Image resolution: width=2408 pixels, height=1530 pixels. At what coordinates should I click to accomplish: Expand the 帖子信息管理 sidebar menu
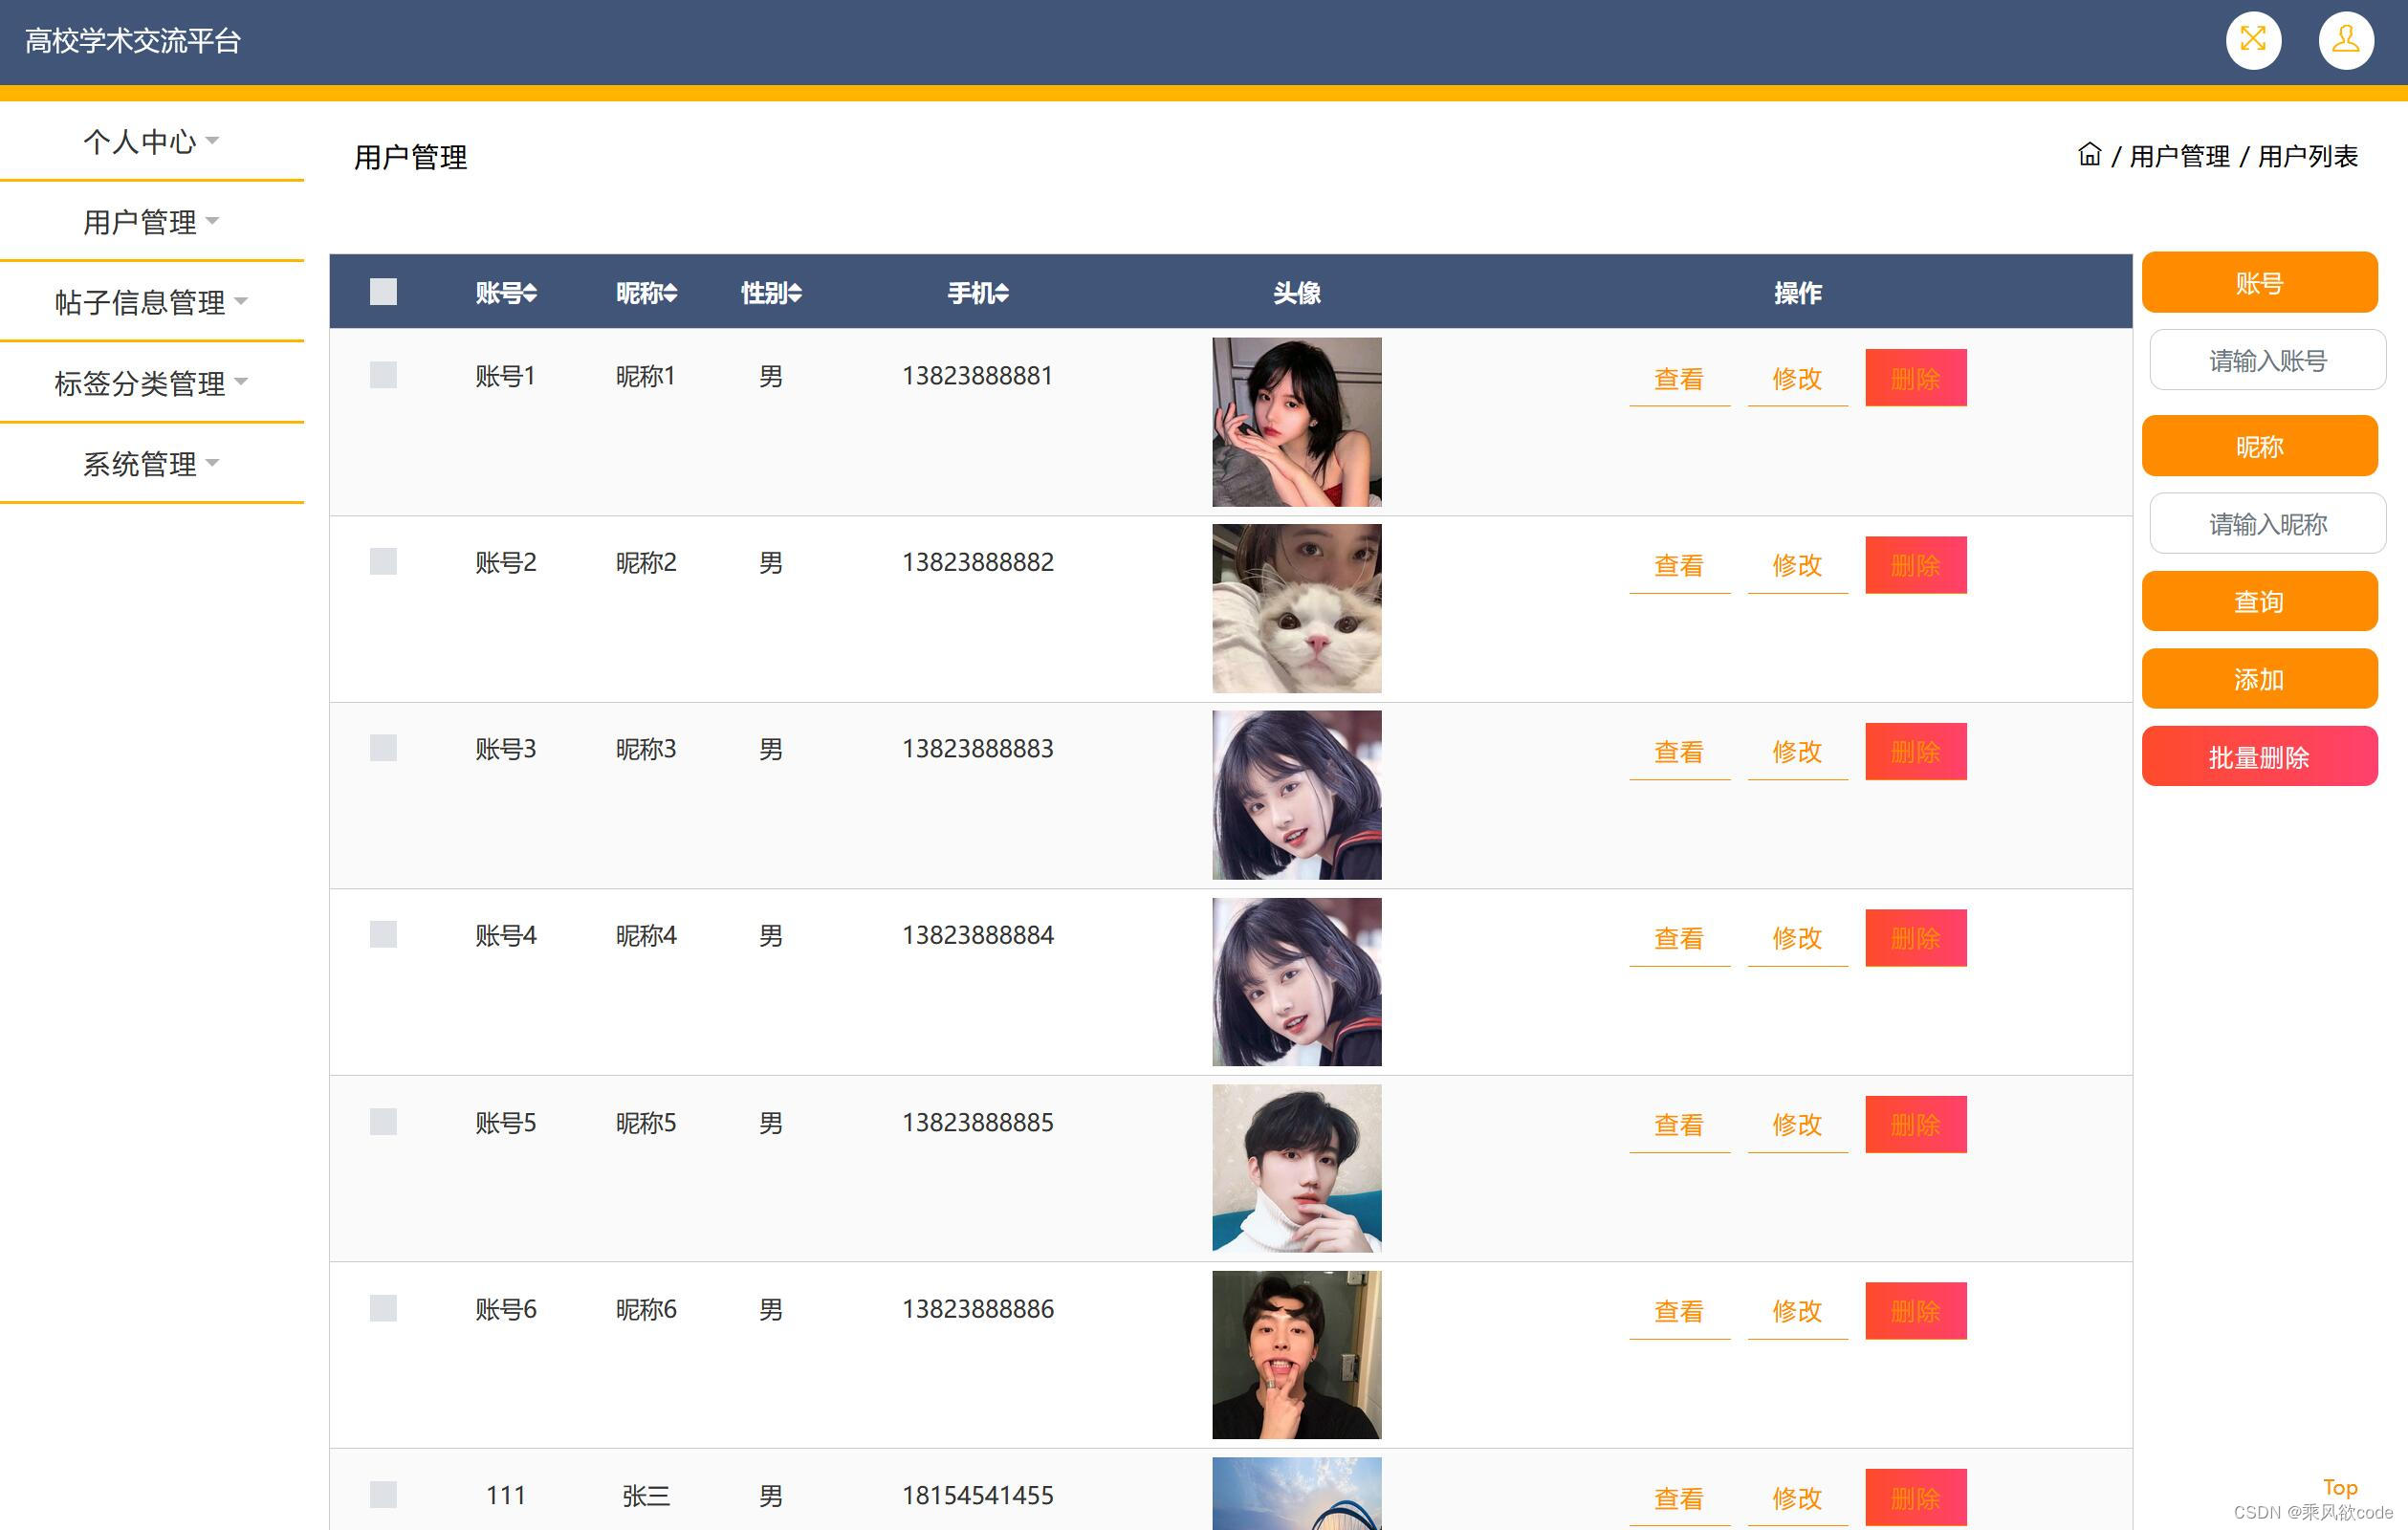151,302
